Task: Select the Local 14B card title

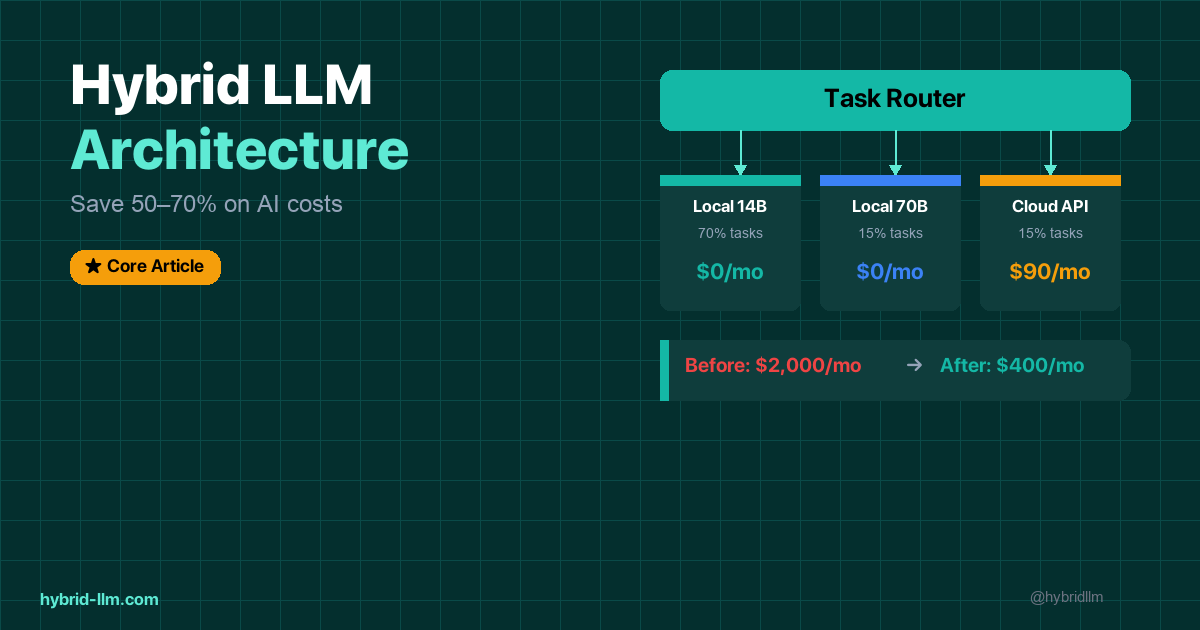Action: (730, 207)
